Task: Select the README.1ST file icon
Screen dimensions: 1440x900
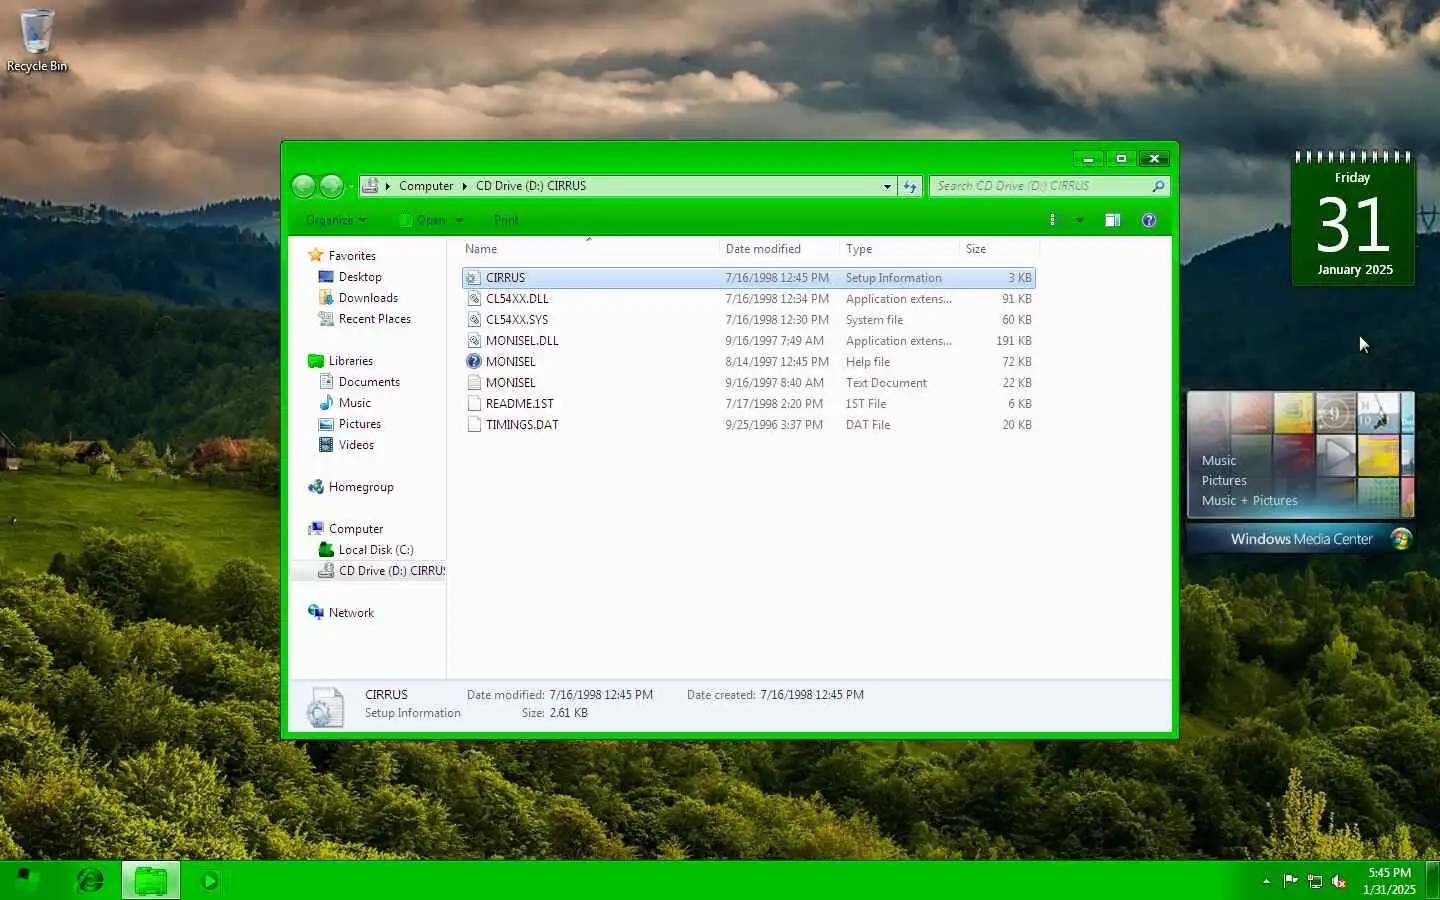Action: (x=474, y=404)
